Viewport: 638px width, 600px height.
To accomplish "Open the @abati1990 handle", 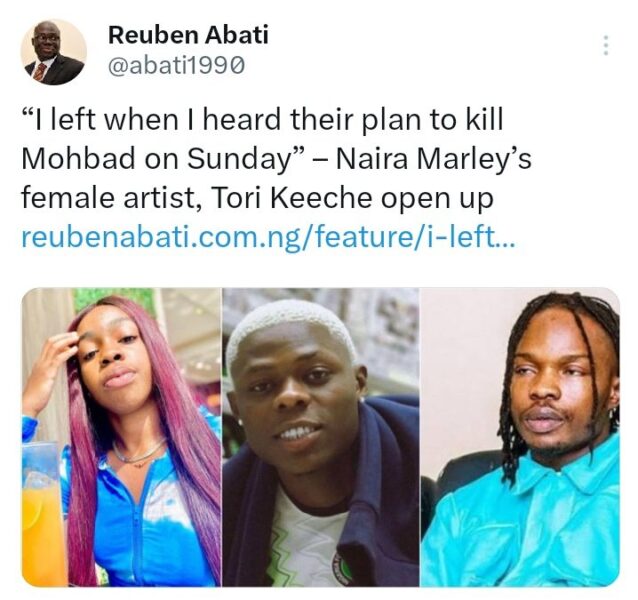I will click(x=177, y=65).
